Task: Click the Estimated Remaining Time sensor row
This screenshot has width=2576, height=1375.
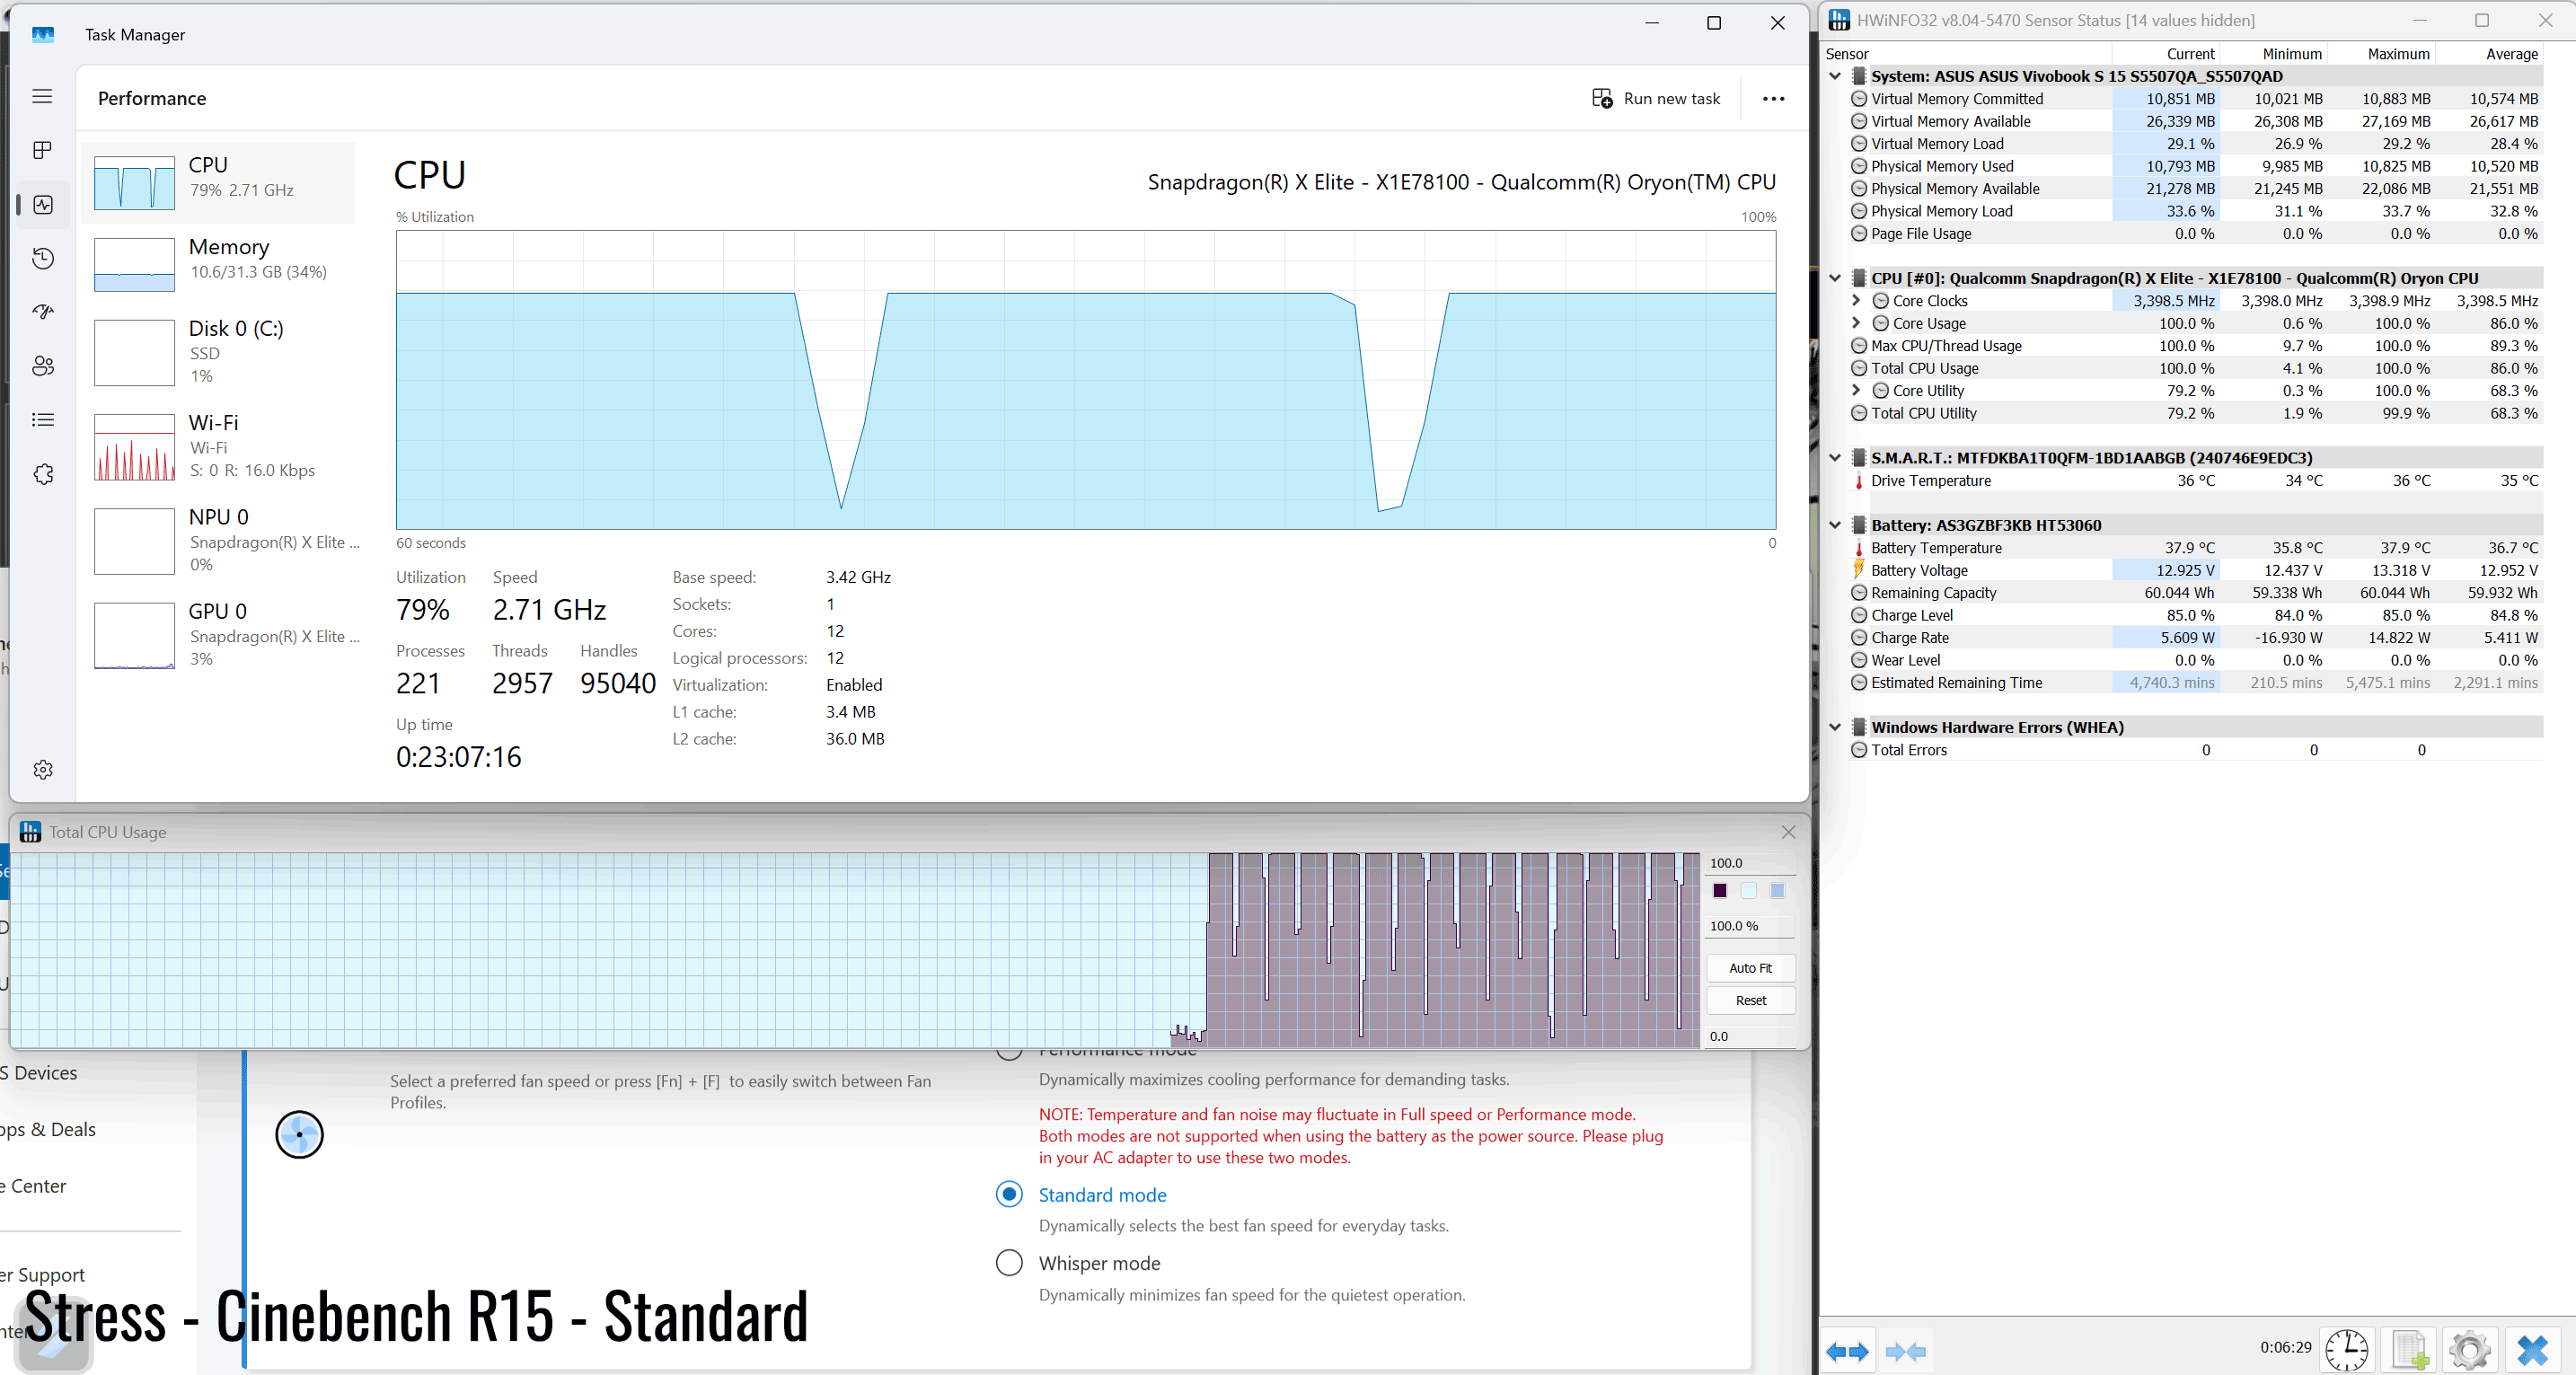Action: 2196,682
